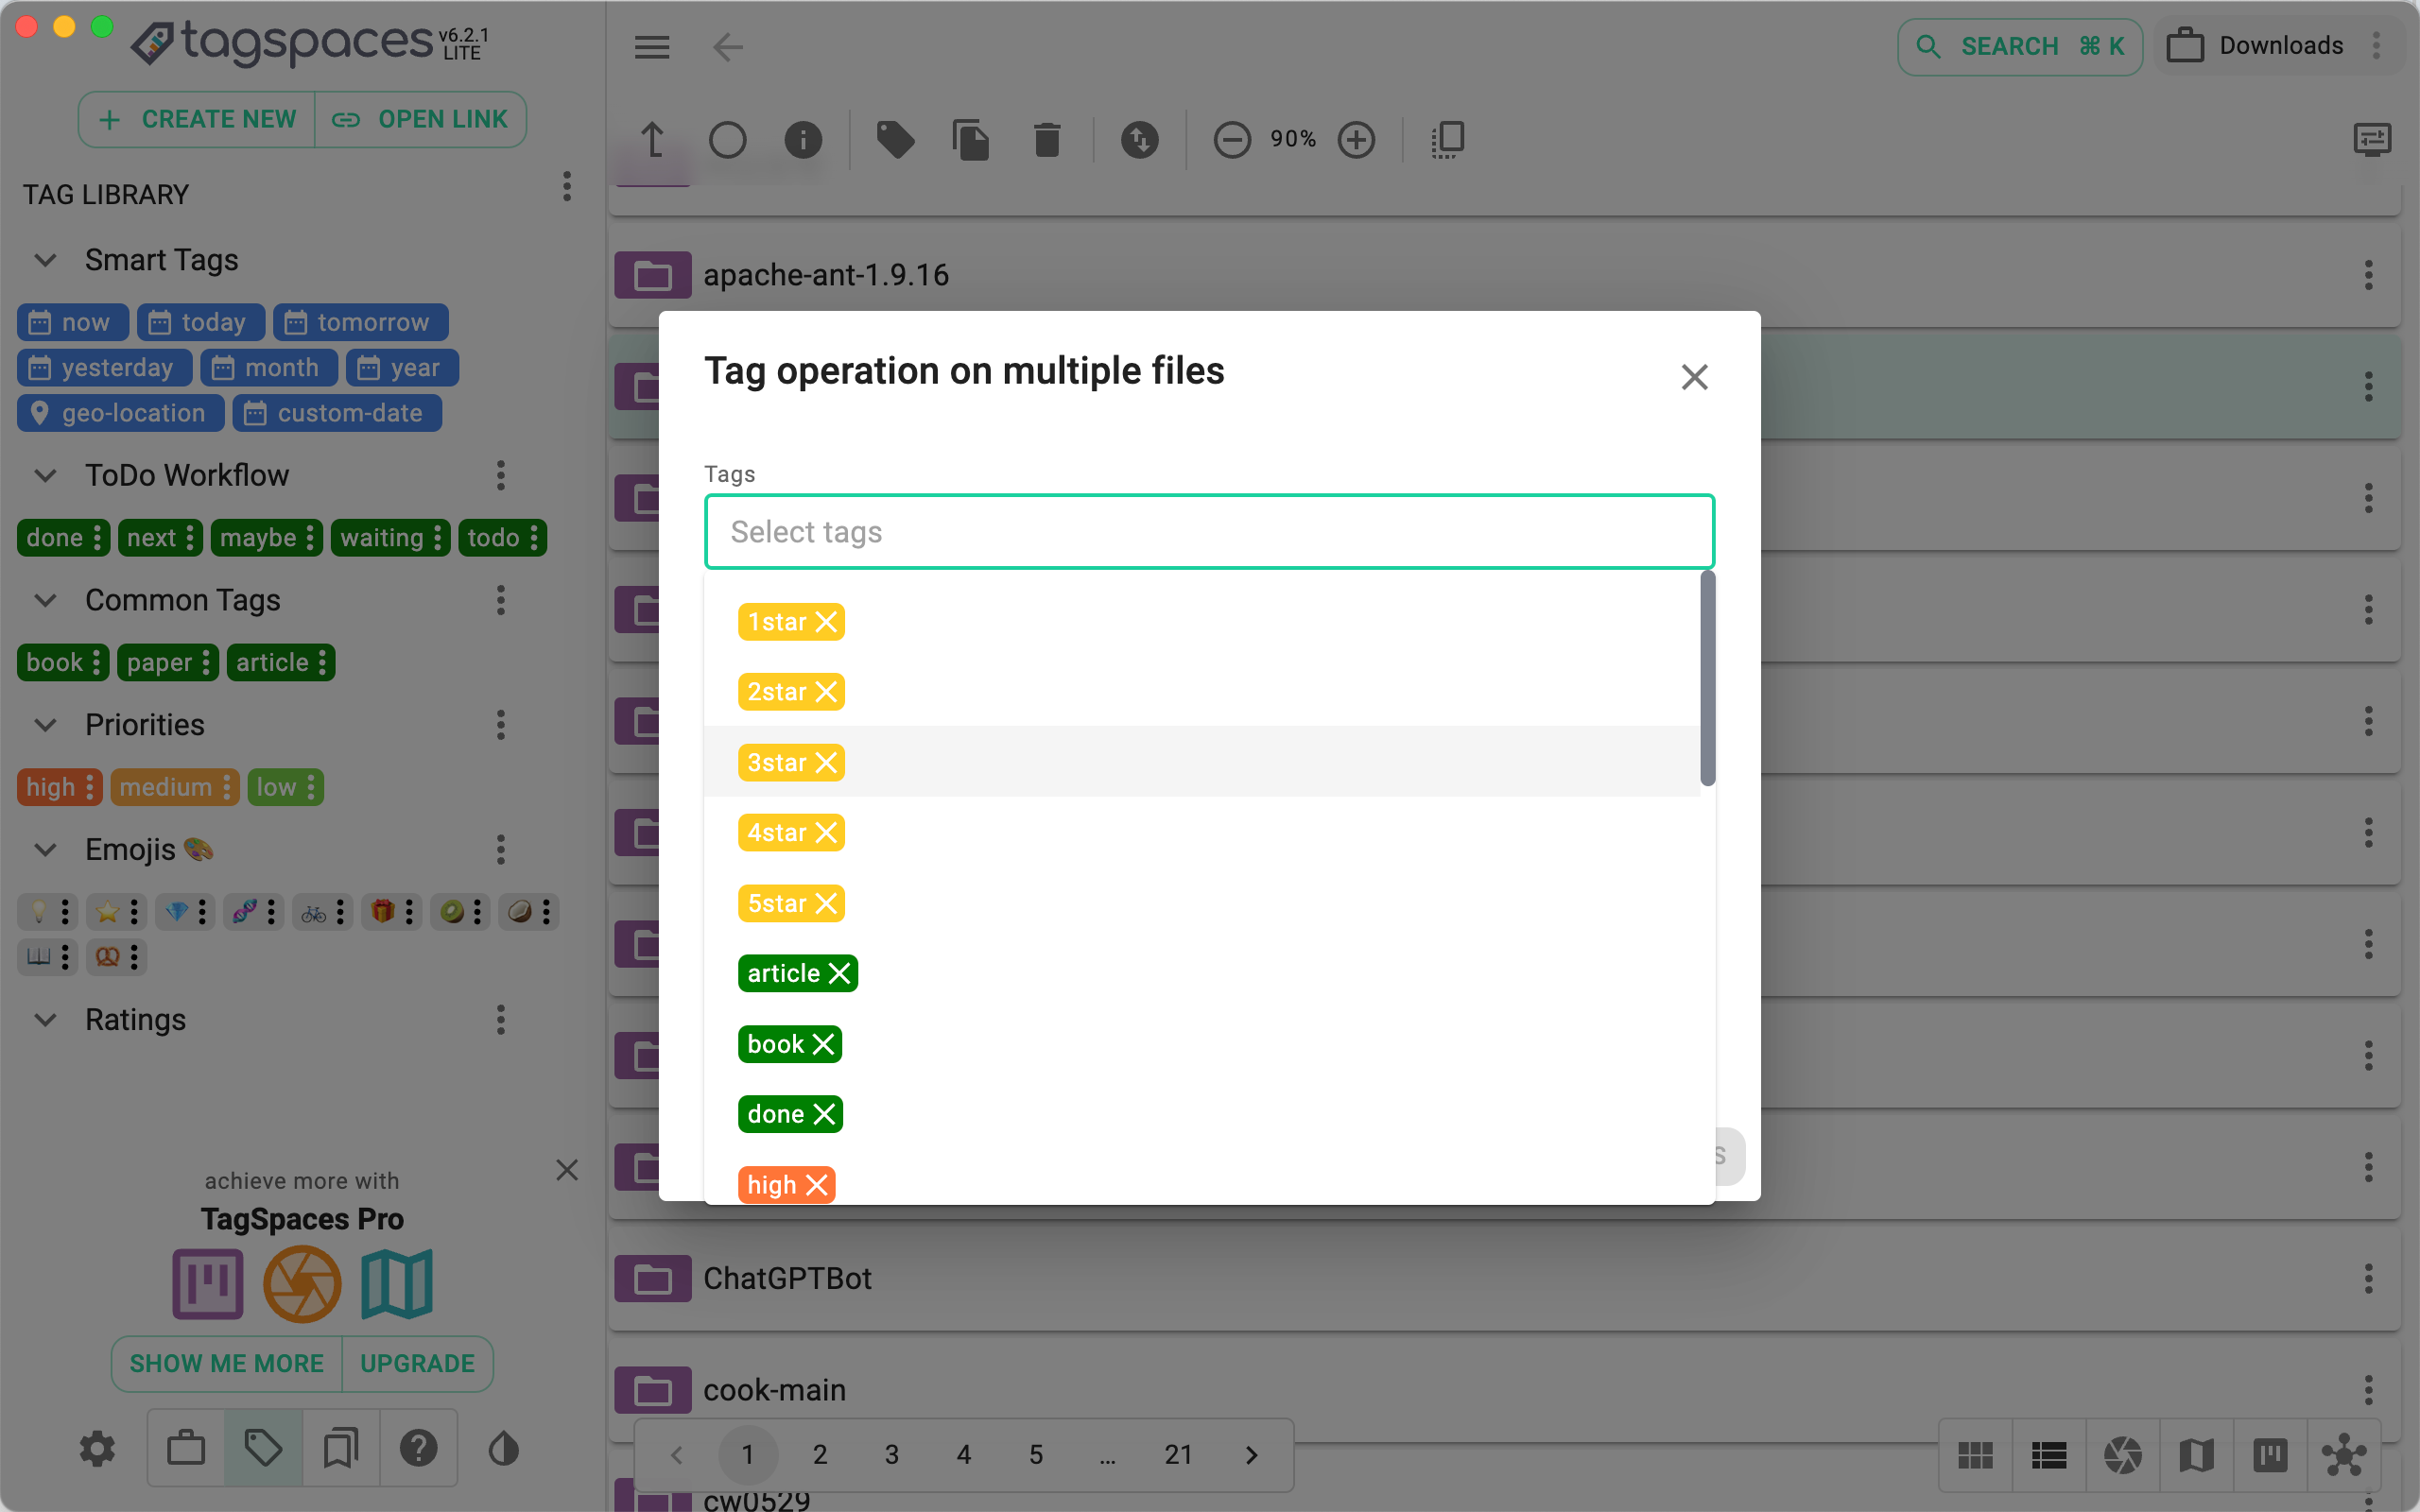Click the teal map promo icon

click(x=397, y=1284)
